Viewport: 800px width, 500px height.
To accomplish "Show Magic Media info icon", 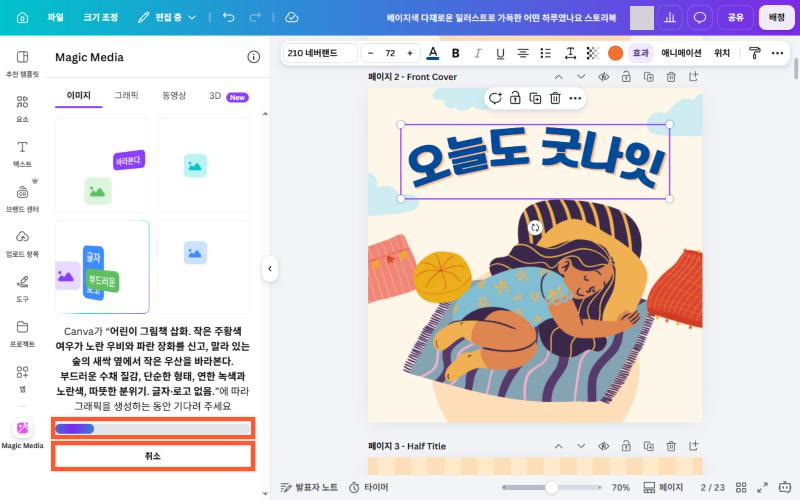I will pyautogui.click(x=254, y=57).
